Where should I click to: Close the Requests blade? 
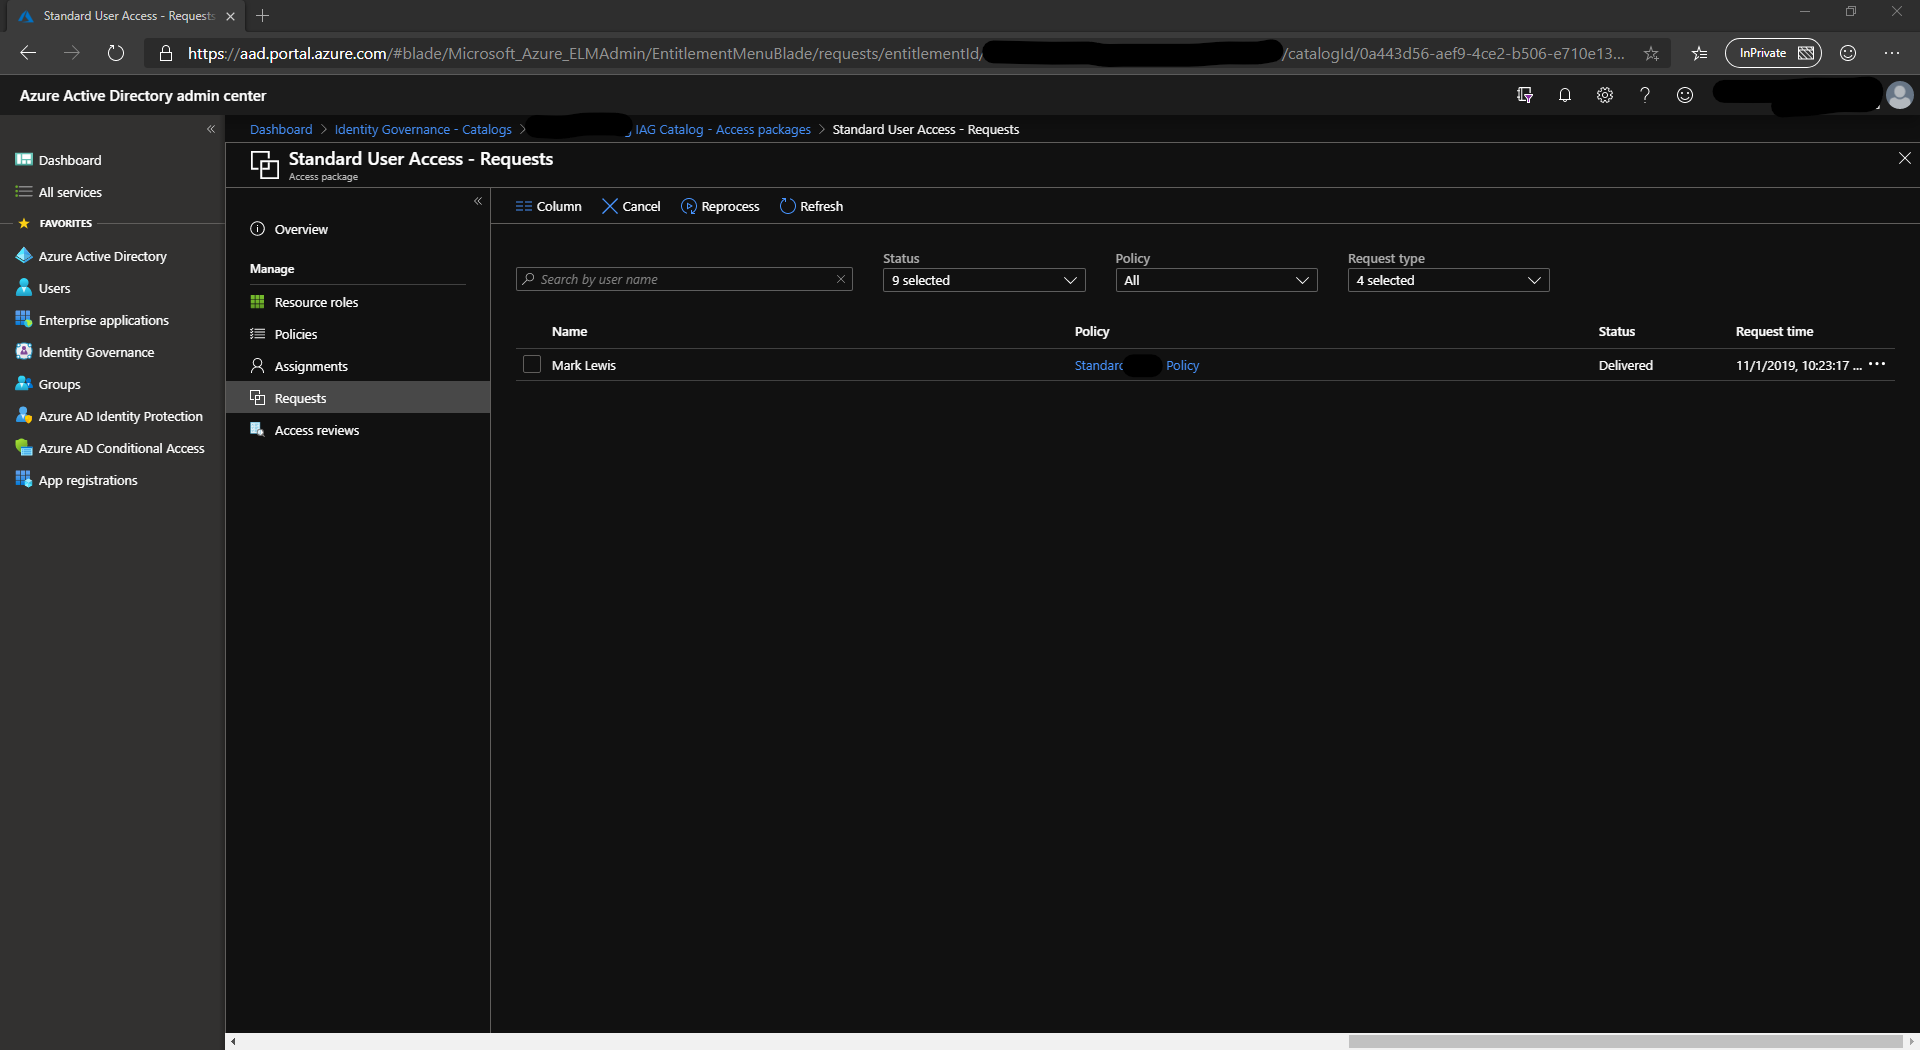(1904, 158)
